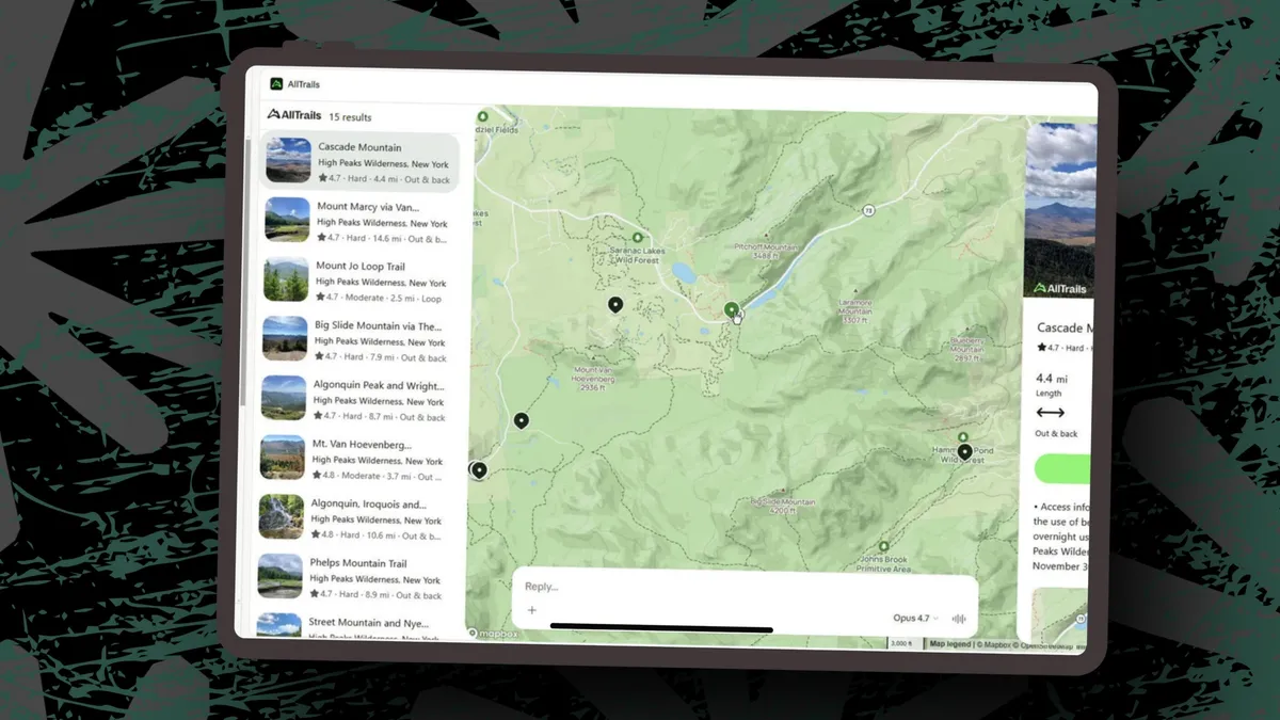Click the voice input waveform icon

coord(958,618)
